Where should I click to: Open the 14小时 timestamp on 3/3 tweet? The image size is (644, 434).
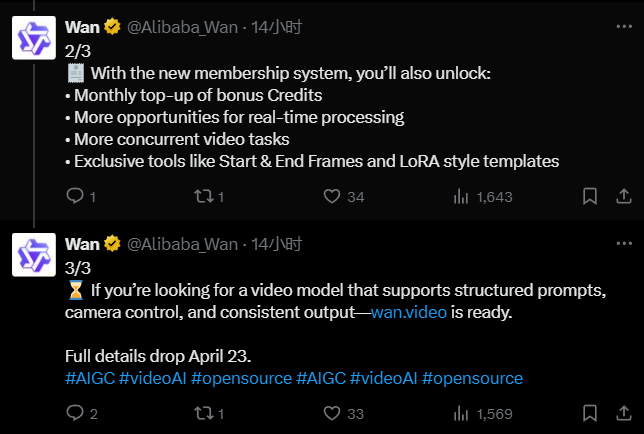point(277,244)
